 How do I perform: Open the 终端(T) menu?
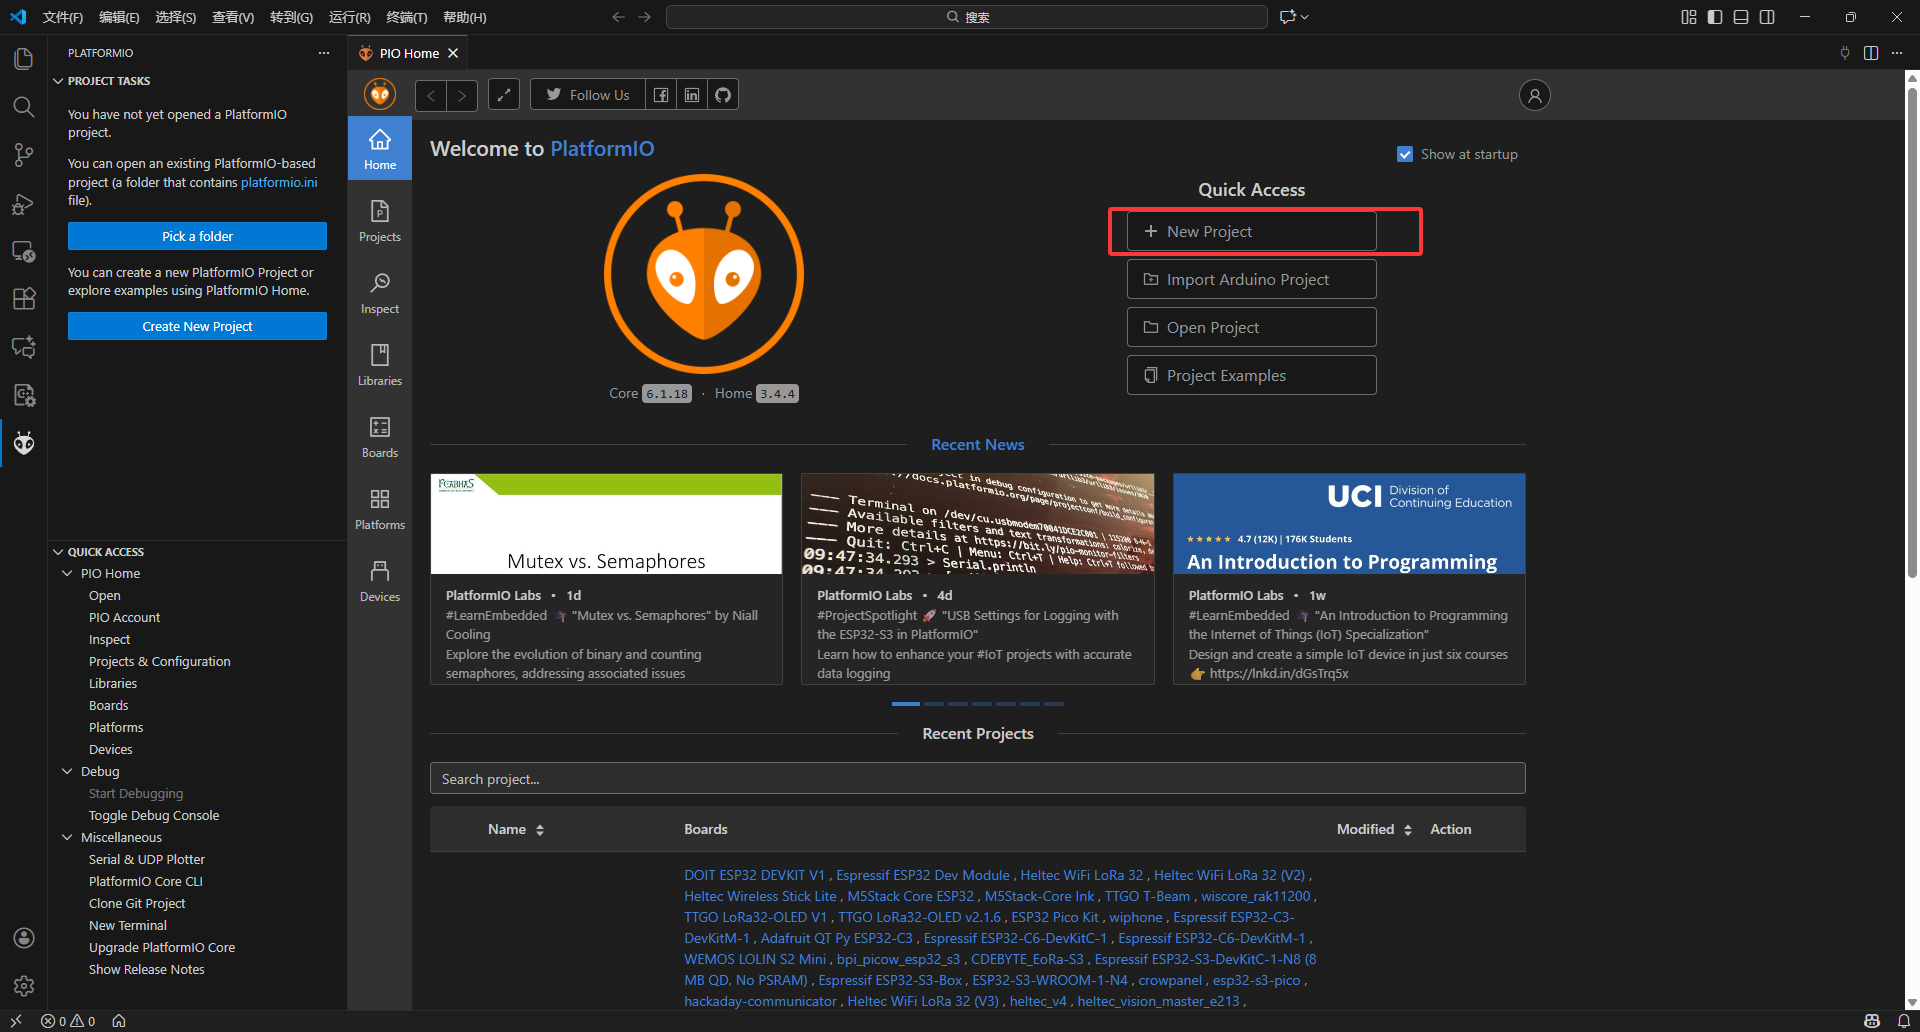point(406,17)
